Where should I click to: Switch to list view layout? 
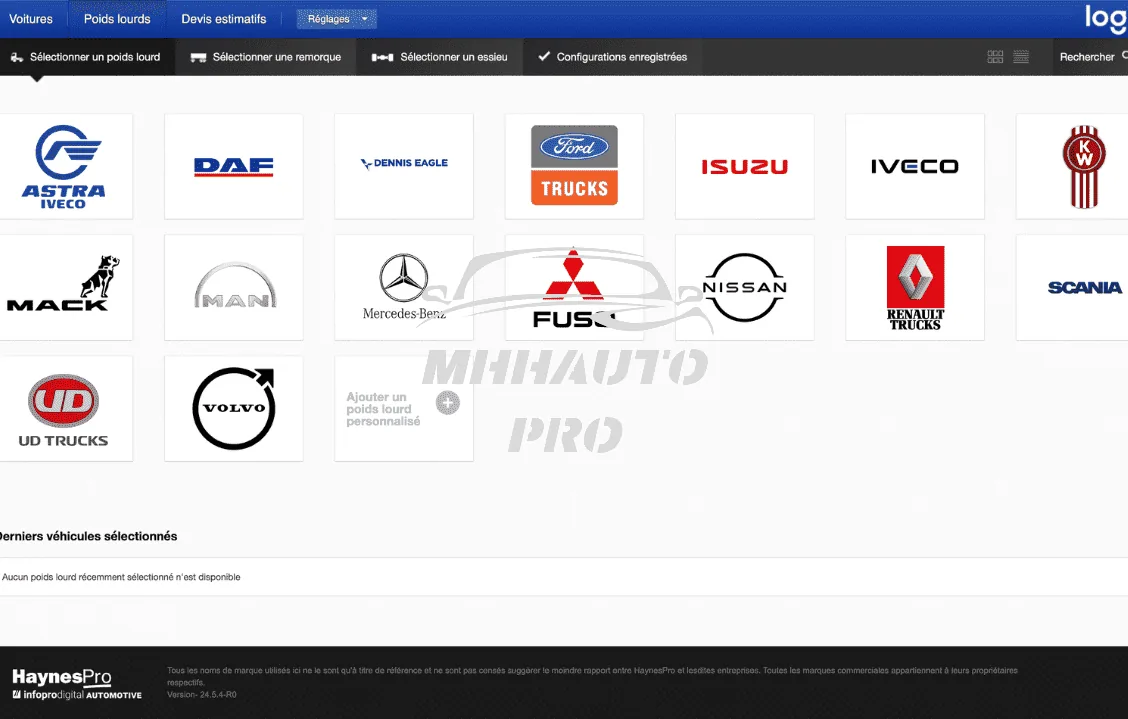[x=1021, y=57]
